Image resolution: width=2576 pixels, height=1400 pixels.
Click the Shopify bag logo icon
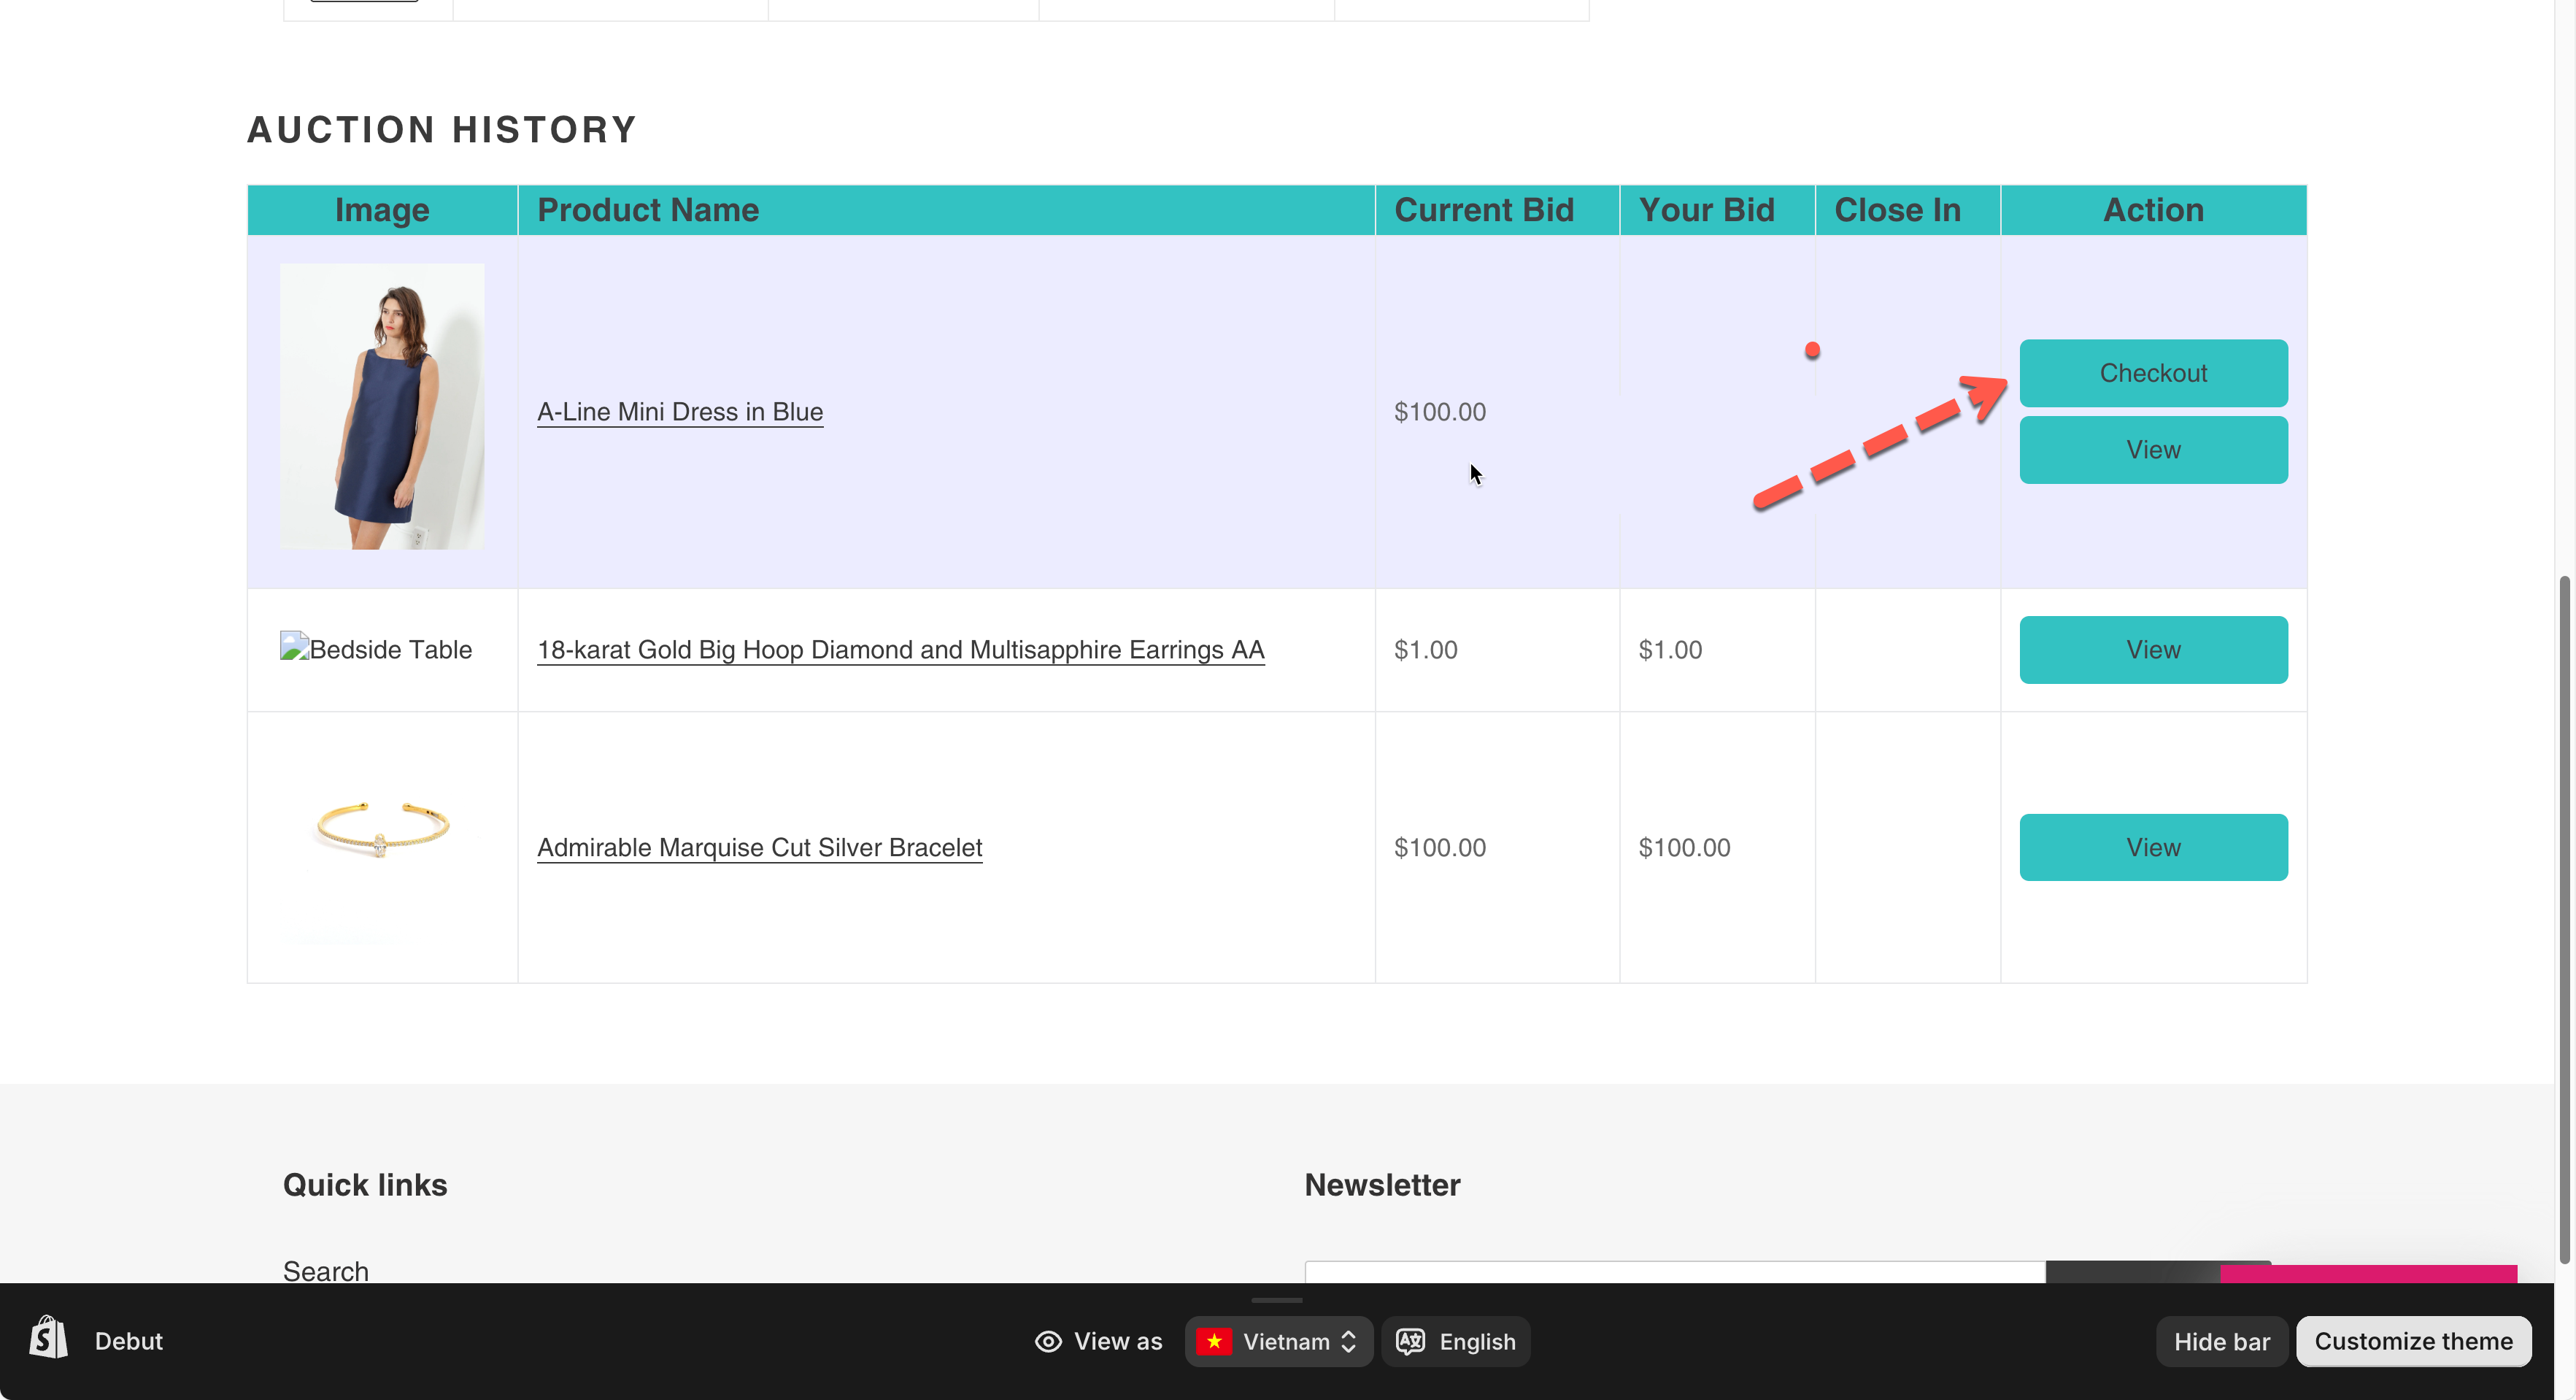point(48,1339)
